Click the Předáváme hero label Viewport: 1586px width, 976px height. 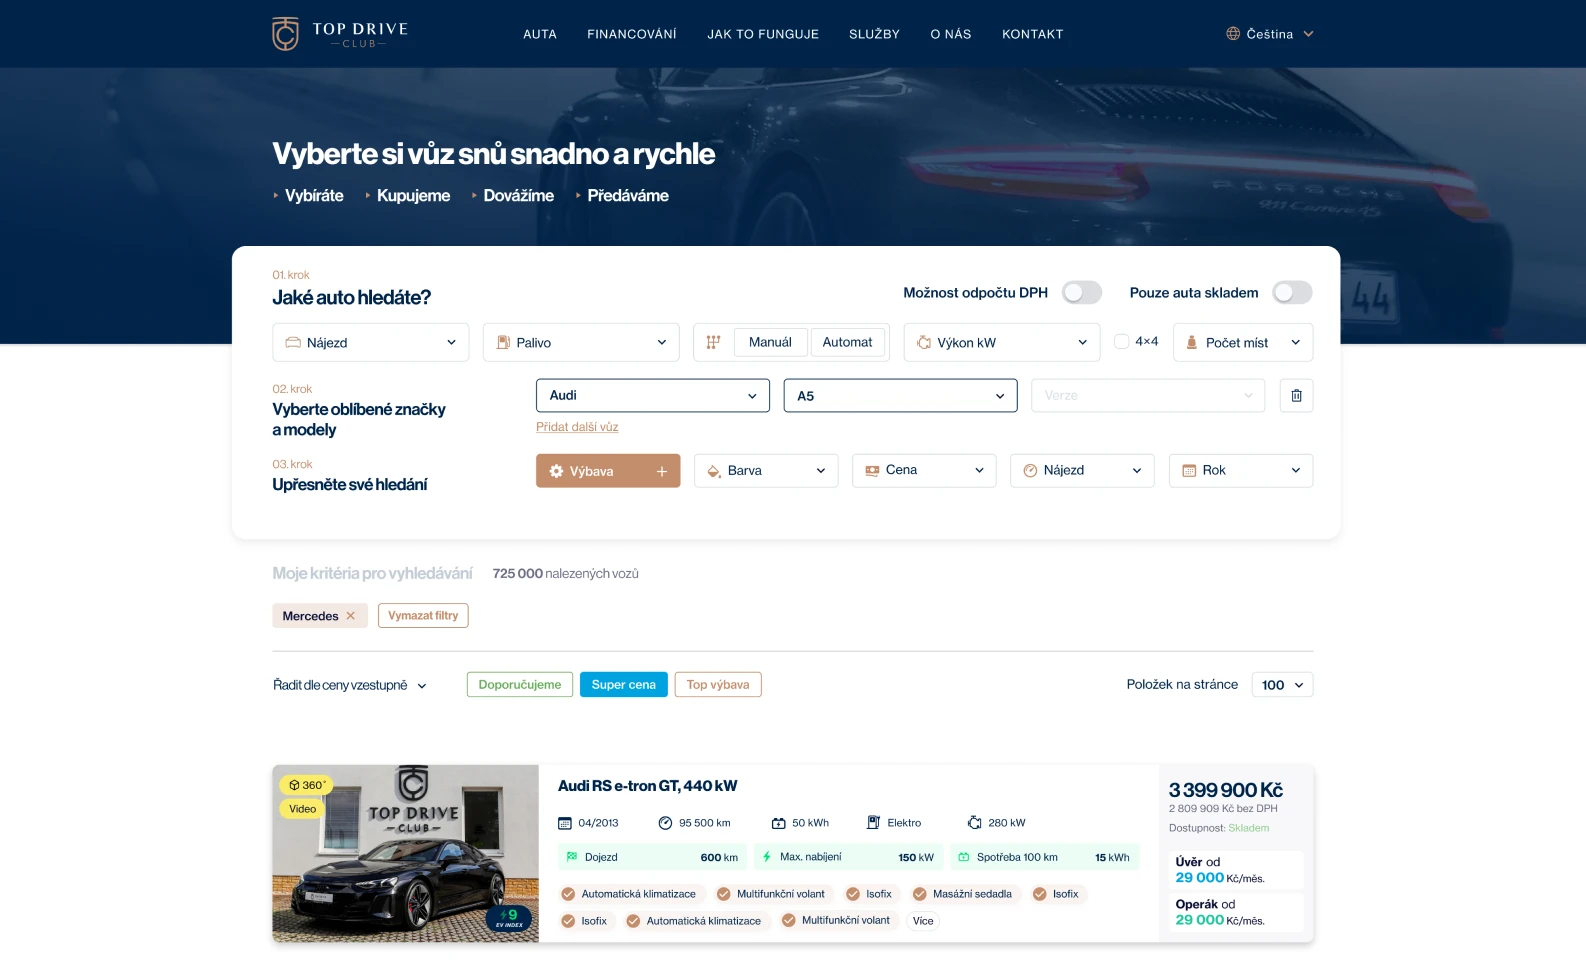(x=628, y=196)
